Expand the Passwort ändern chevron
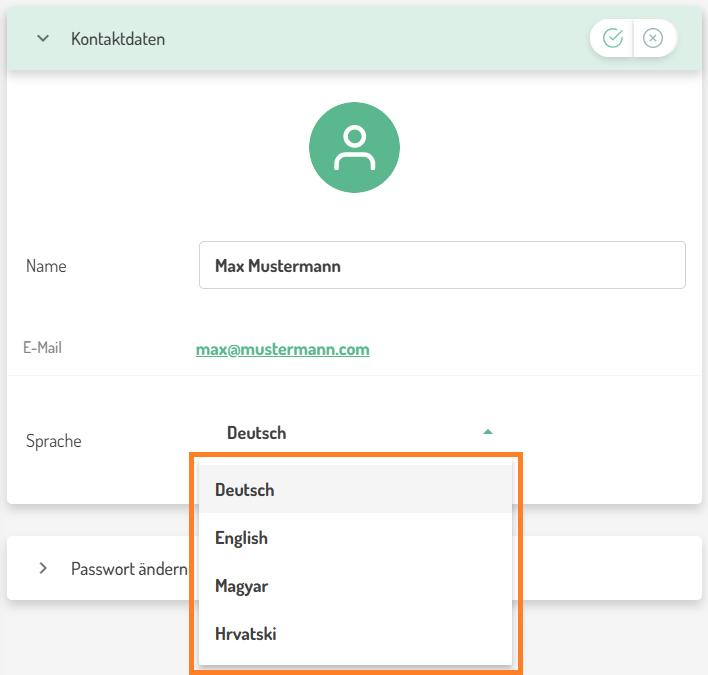This screenshot has height=675, width=708. pyautogui.click(x=43, y=568)
